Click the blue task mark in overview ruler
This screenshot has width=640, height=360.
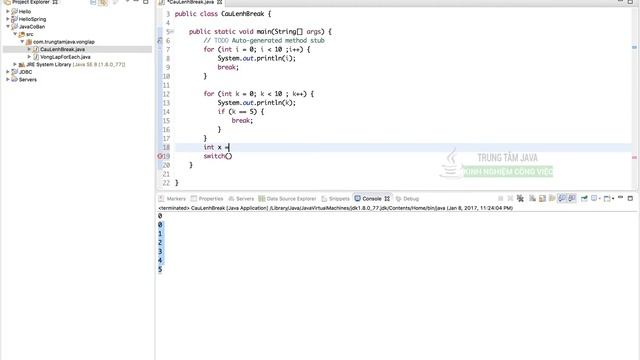pos(634,47)
